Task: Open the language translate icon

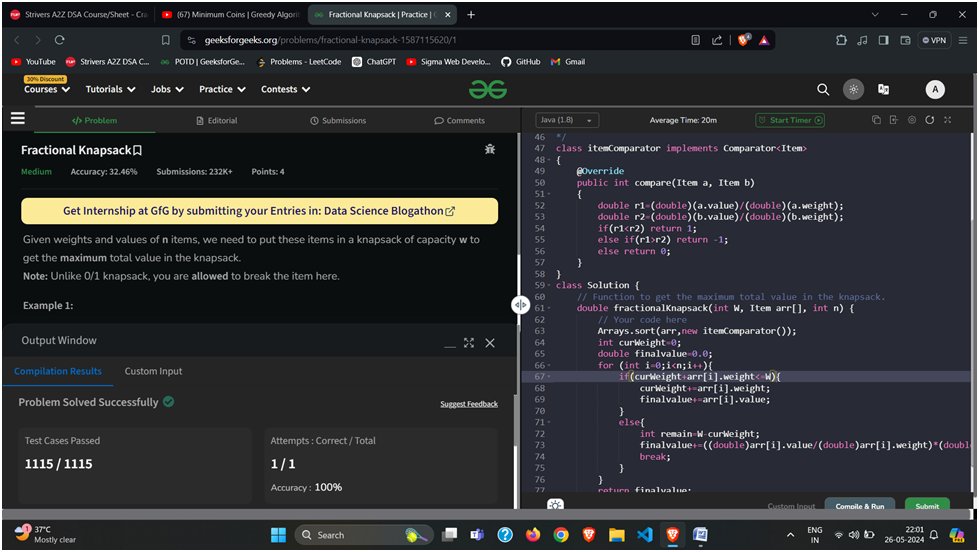Action: (883, 90)
